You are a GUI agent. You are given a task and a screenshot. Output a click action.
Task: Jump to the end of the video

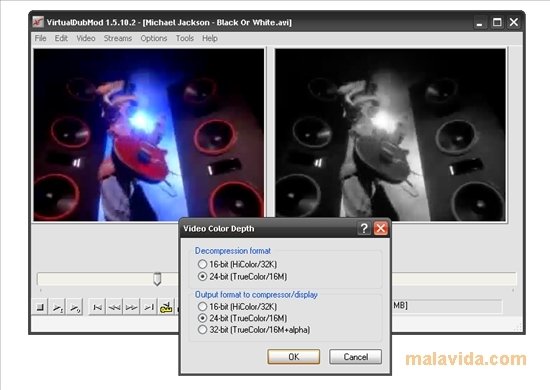tap(149, 308)
